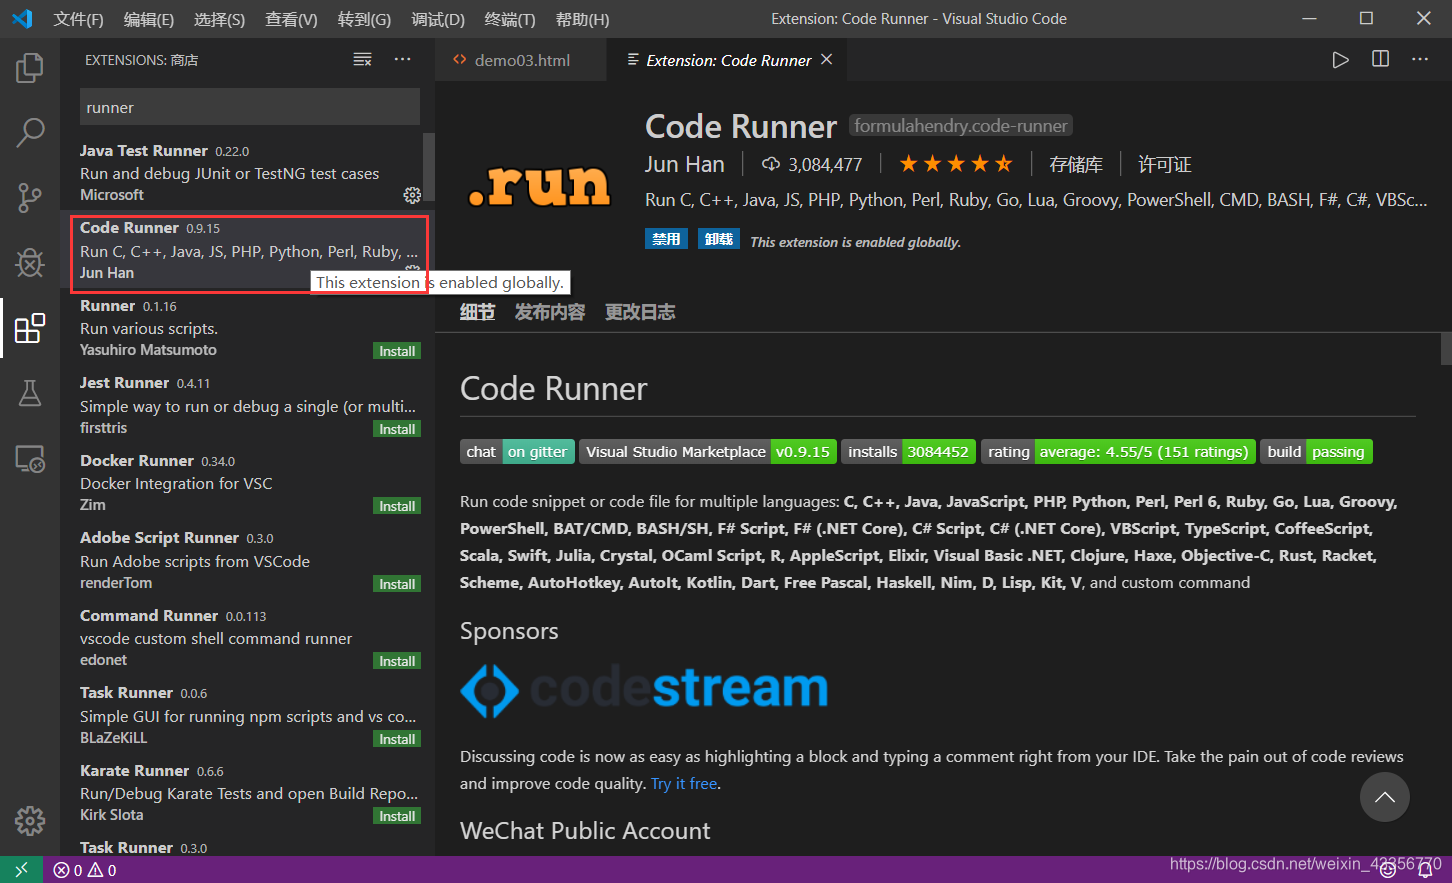1452x883 pixels.
Task: Click the remote window indicator in status bar
Action: pyautogui.click(x=21, y=870)
